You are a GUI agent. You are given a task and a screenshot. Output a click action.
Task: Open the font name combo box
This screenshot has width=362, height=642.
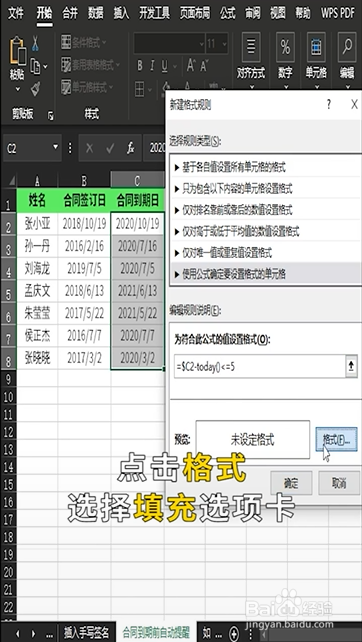pos(170,44)
